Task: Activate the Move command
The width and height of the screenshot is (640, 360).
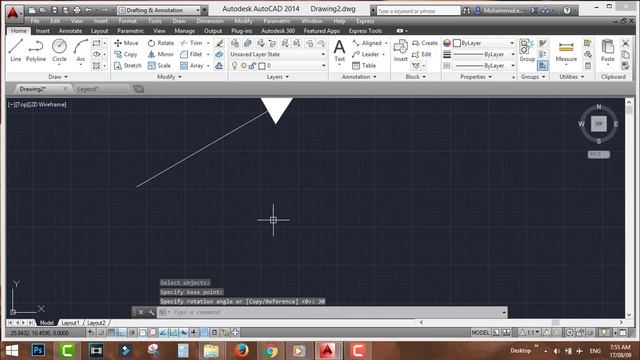Action: pyautogui.click(x=127, y=43)
